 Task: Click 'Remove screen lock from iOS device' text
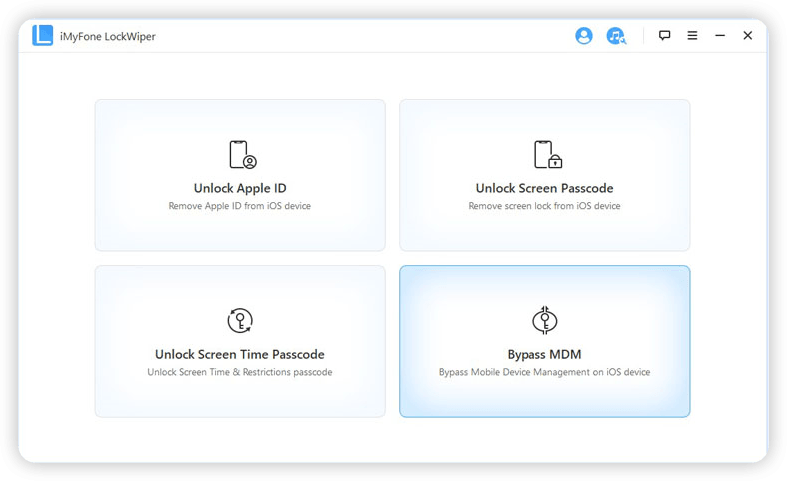click(x=545, y=206)
